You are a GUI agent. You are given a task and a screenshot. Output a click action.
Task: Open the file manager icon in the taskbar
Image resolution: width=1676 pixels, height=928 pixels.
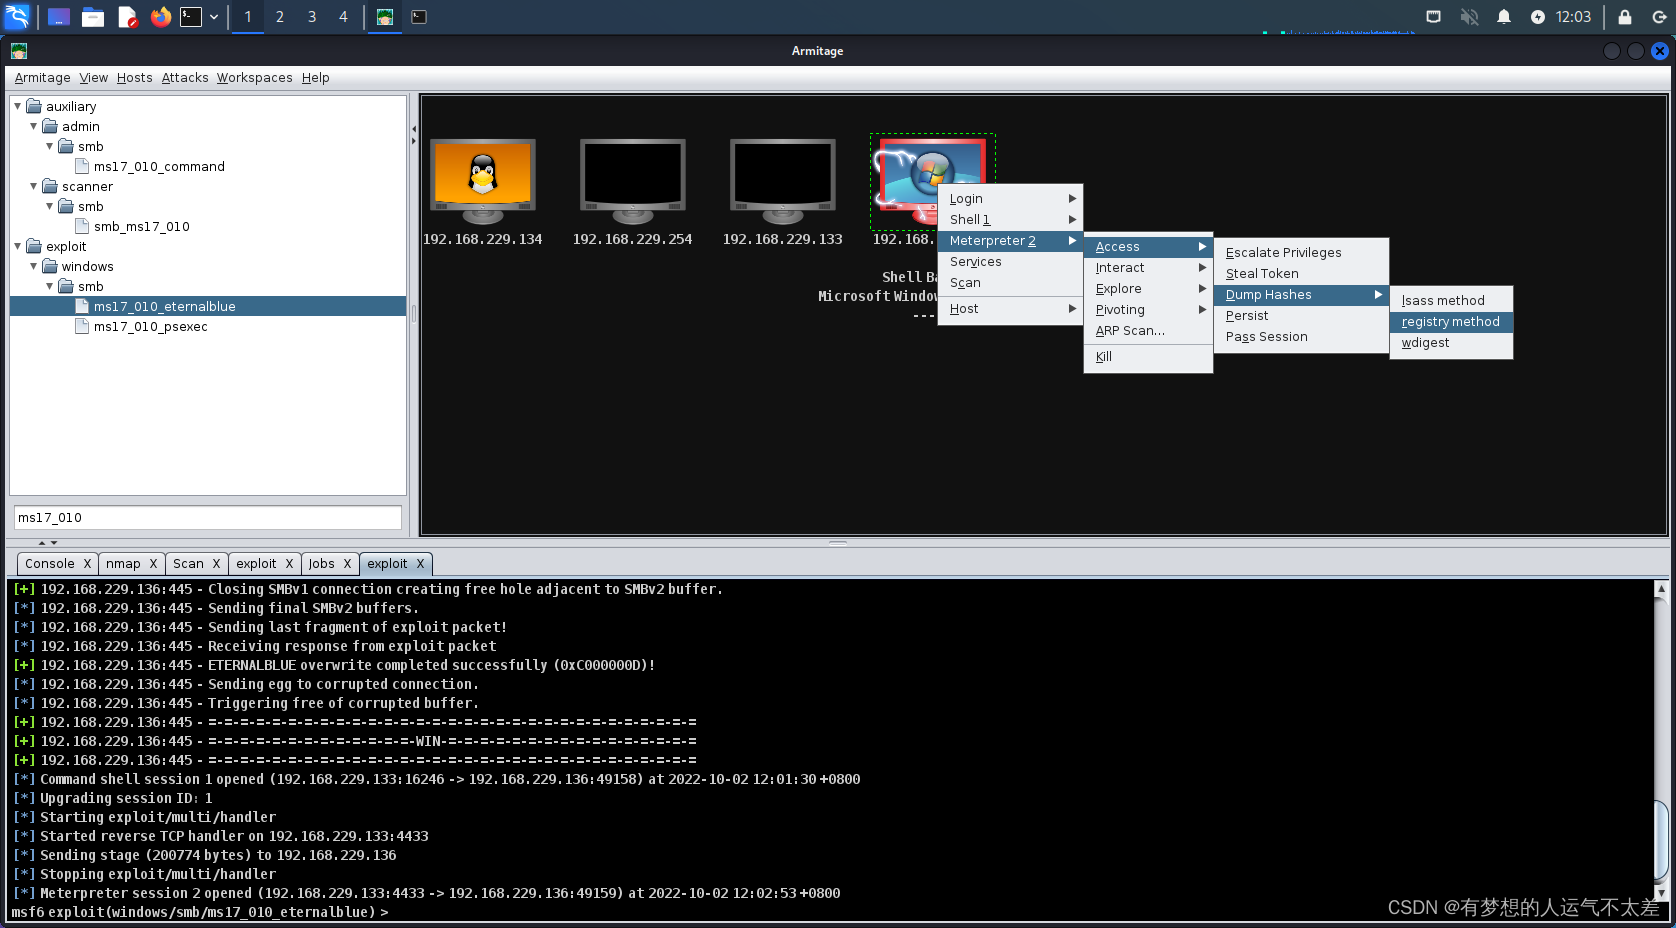pyautogui.click(x=93, y=17)
